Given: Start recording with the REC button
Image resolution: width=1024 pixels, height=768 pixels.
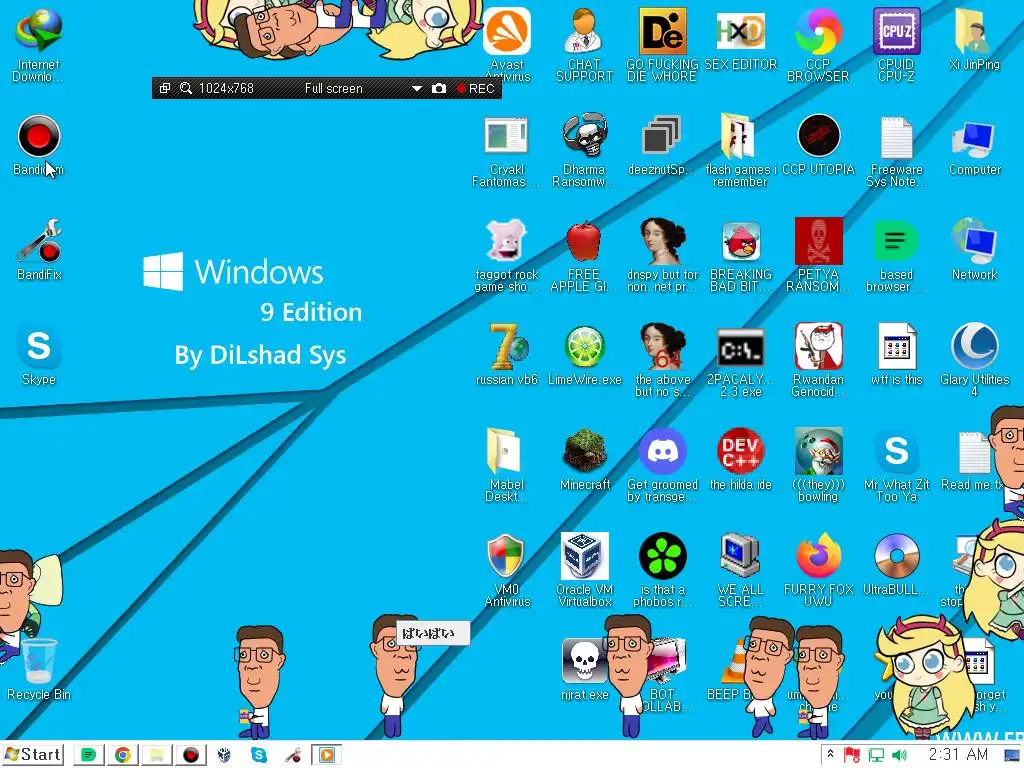Looking at the screenshot, I should (x=475, y=88).
